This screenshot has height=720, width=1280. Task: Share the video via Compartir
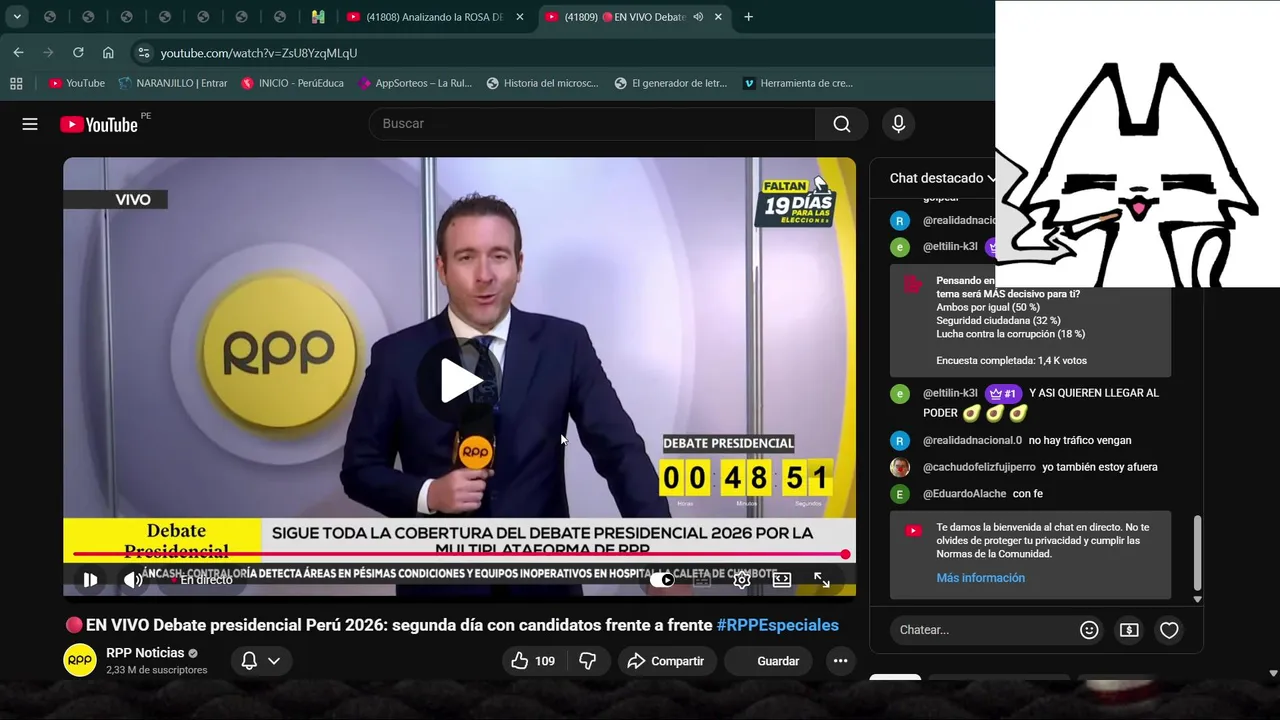coord(666,661)
